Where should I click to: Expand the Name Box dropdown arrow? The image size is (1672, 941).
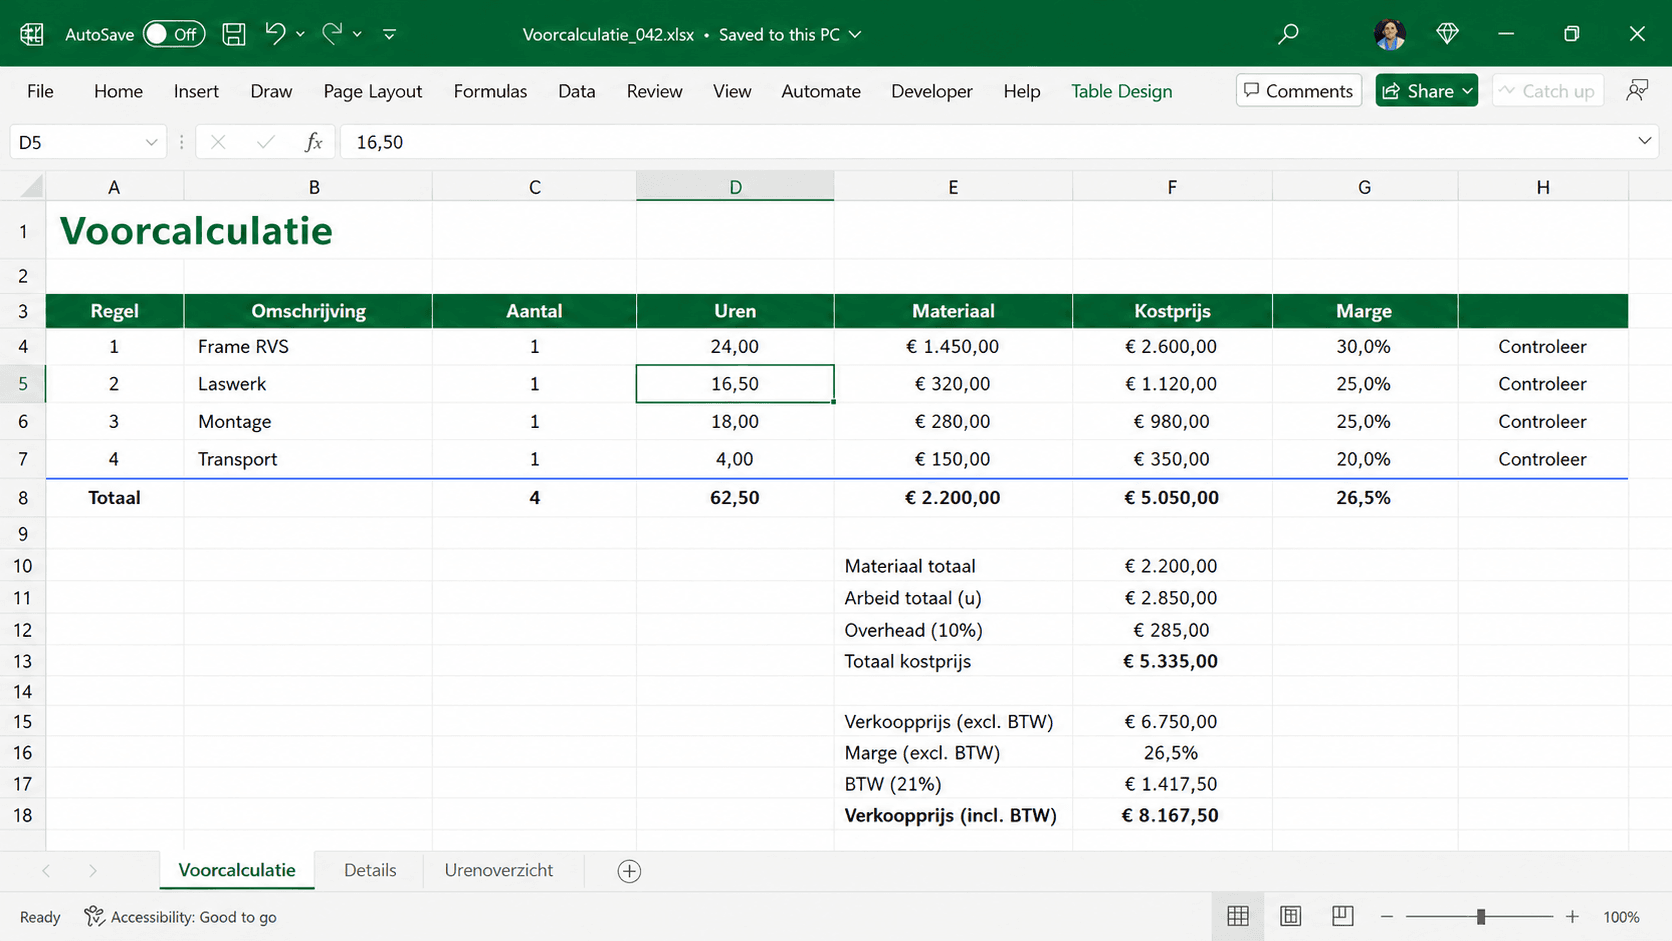(x=151, y=142)
